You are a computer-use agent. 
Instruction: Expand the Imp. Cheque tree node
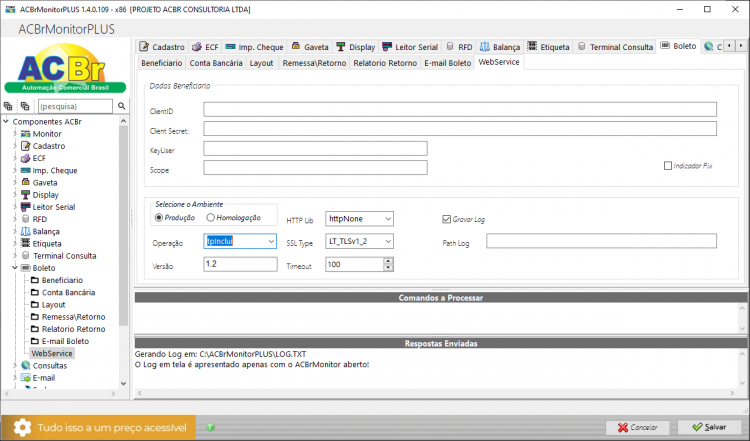tap(15, 170)
